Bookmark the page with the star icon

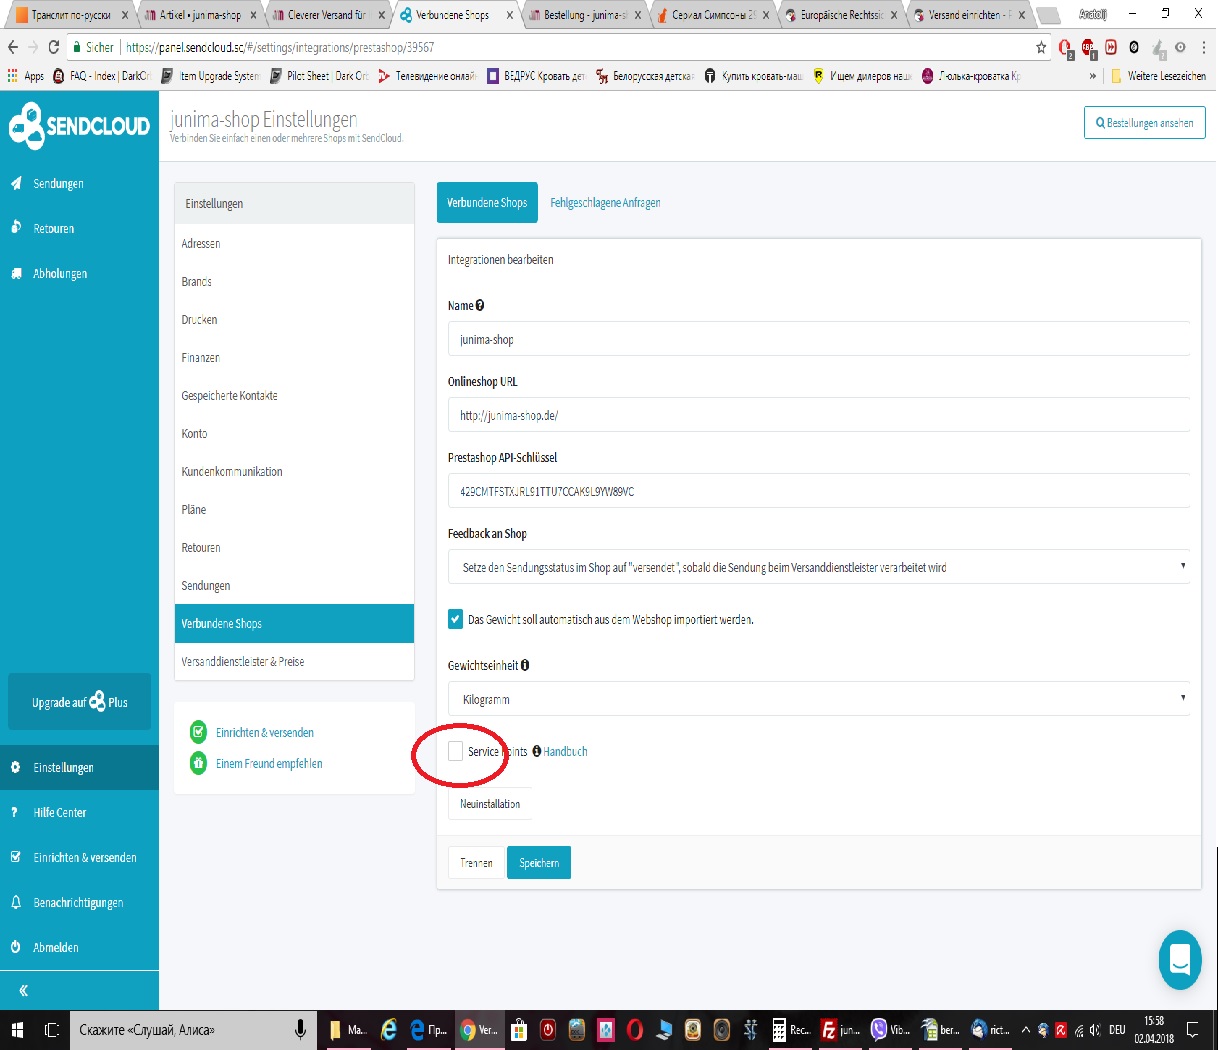click(1041, 47)
